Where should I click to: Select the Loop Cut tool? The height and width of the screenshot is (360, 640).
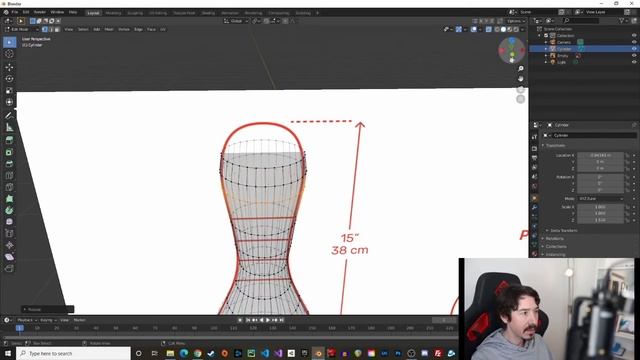pyautogui.click(x=9, y=176)
